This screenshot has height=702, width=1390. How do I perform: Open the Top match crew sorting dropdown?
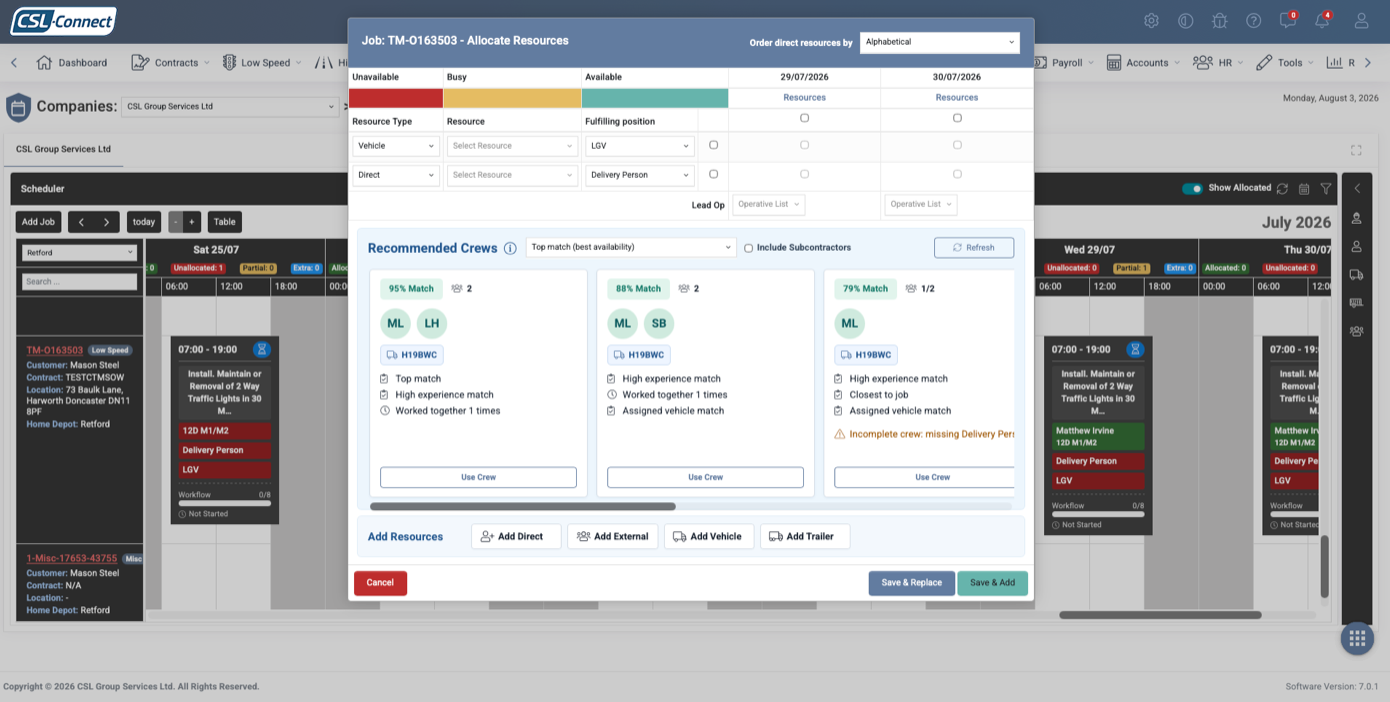point(631,247)
